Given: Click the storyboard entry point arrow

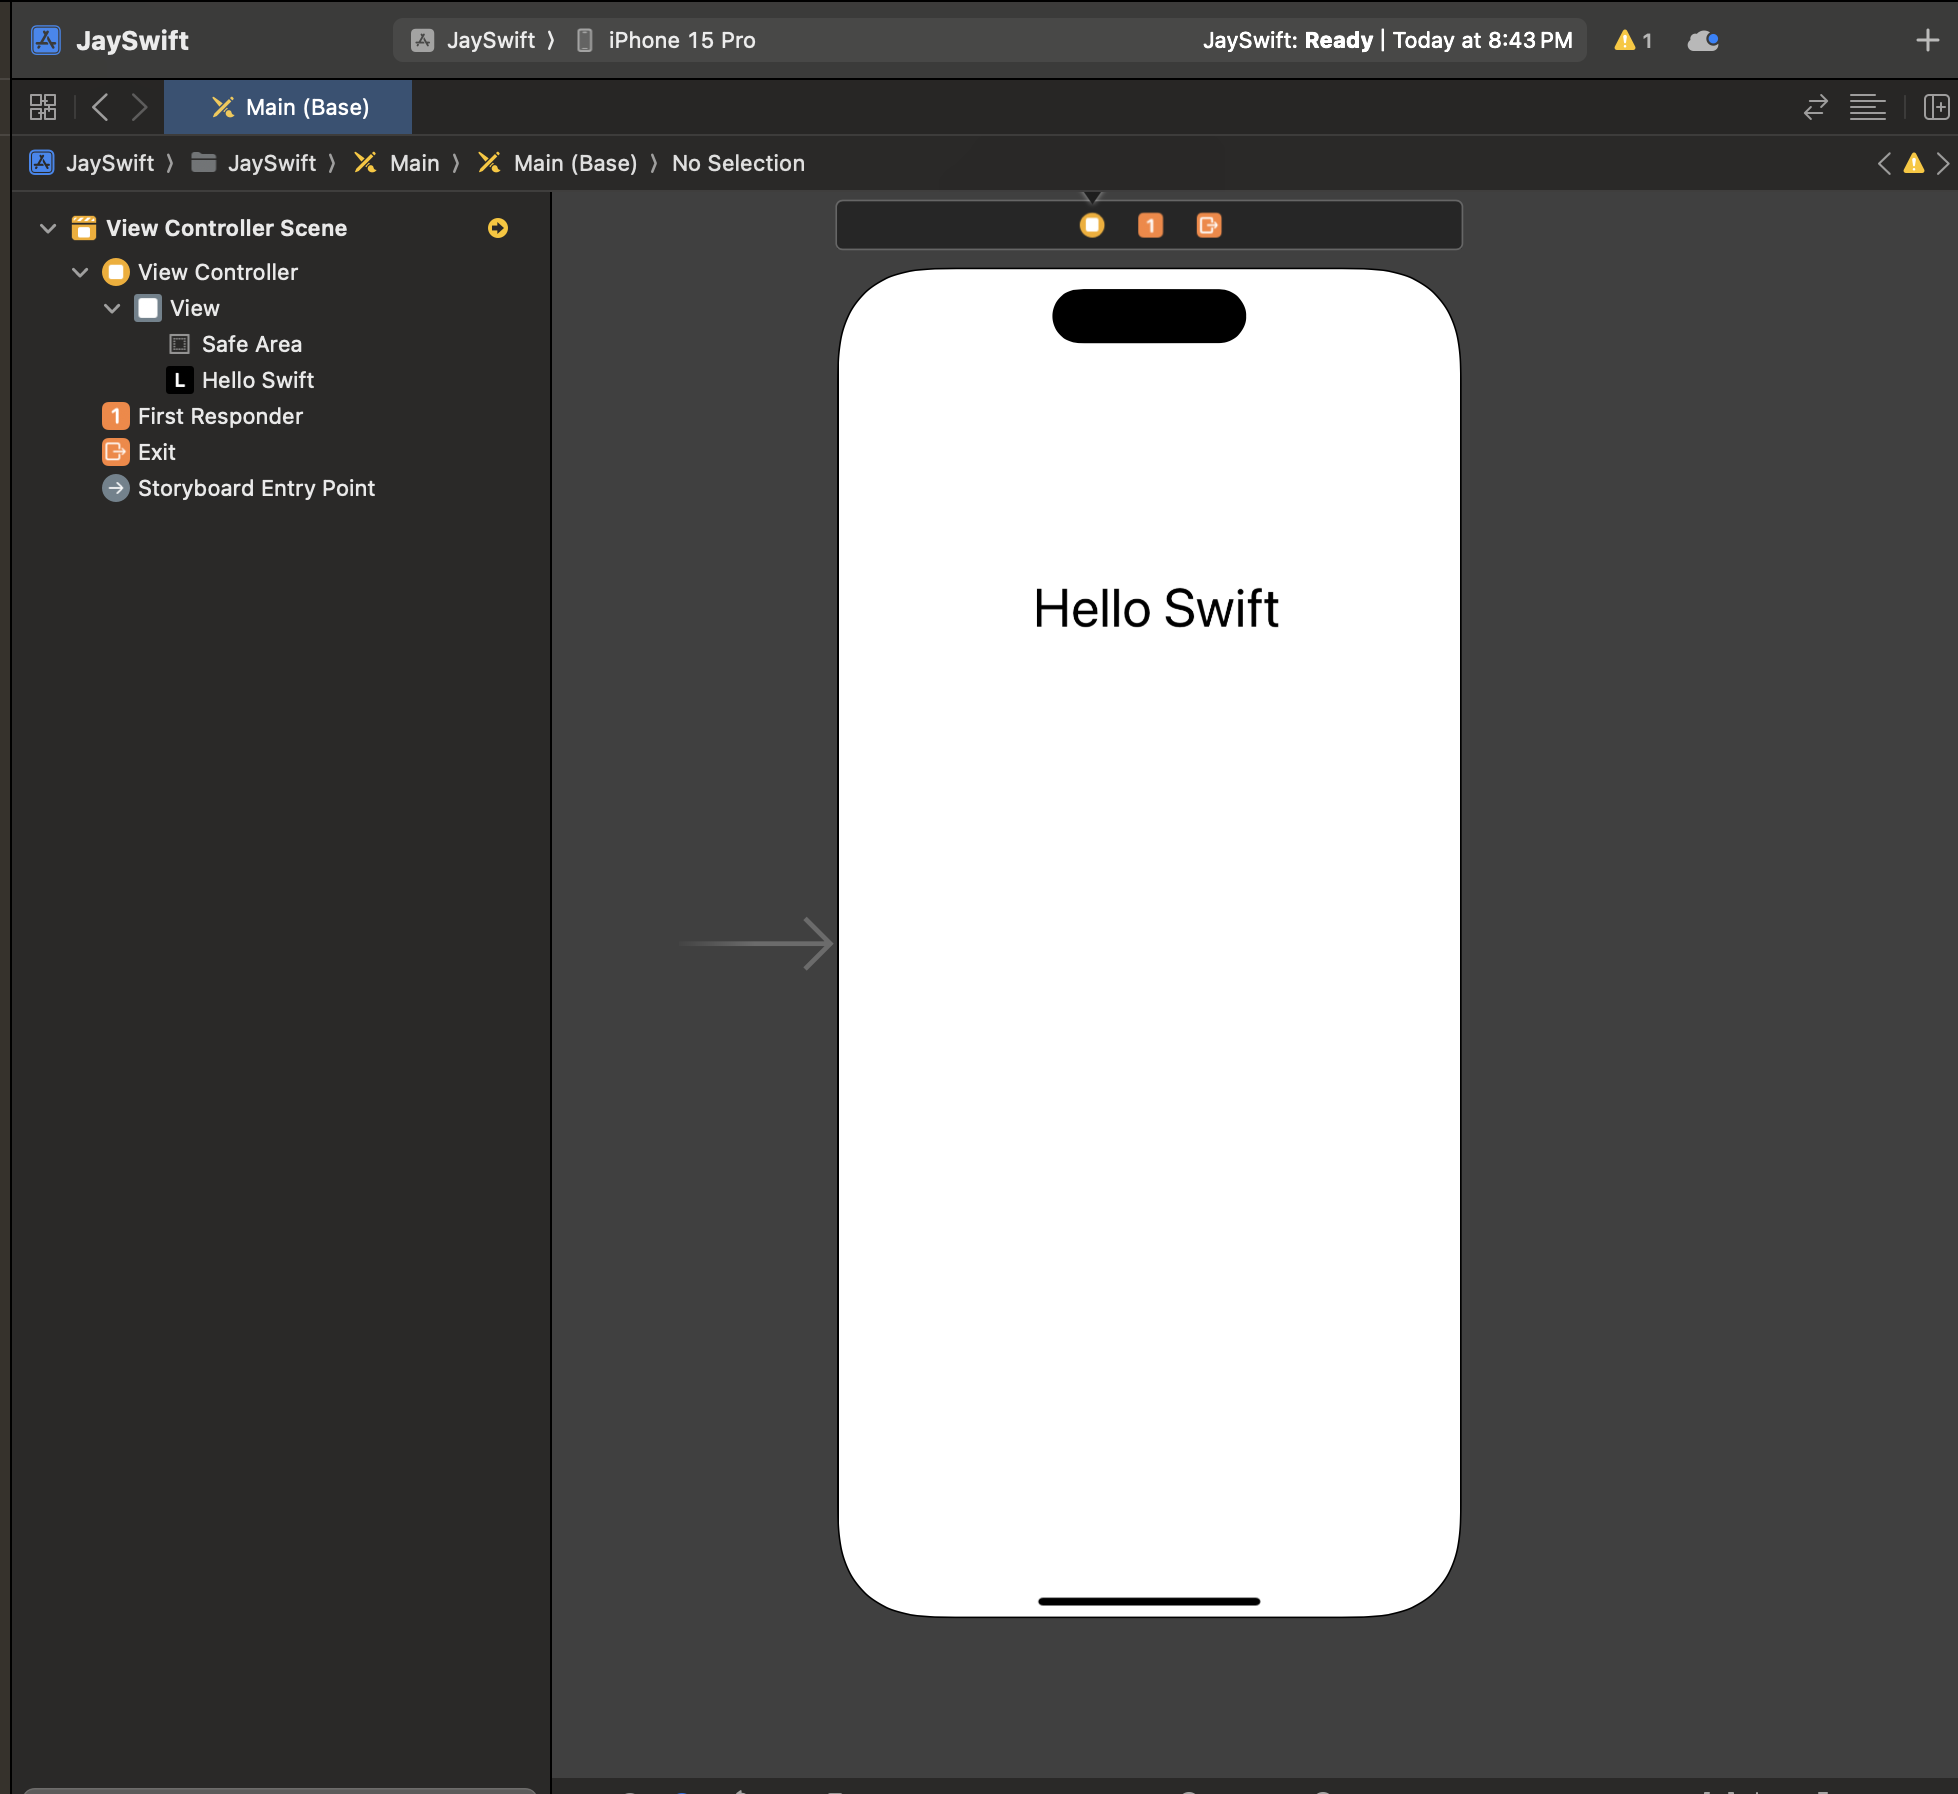Looking at the screenshot, I should pos(756,943).
